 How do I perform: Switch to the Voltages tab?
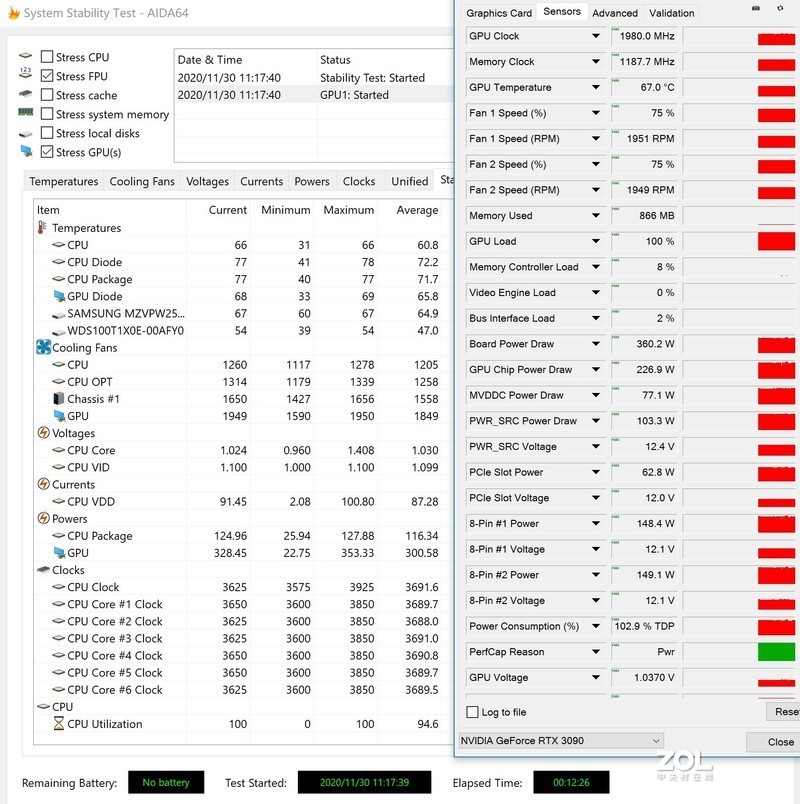[x=207, y=181]
